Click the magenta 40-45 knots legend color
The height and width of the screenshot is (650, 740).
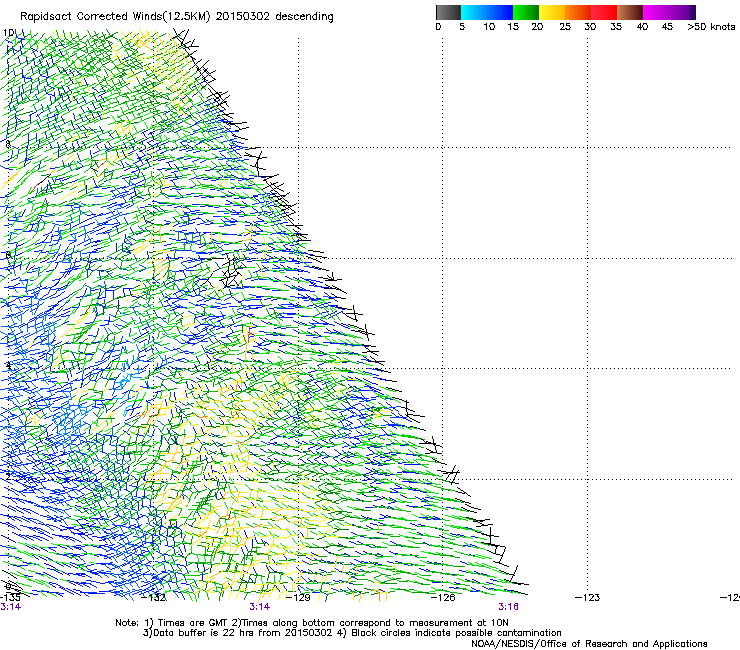coord(656,12)
